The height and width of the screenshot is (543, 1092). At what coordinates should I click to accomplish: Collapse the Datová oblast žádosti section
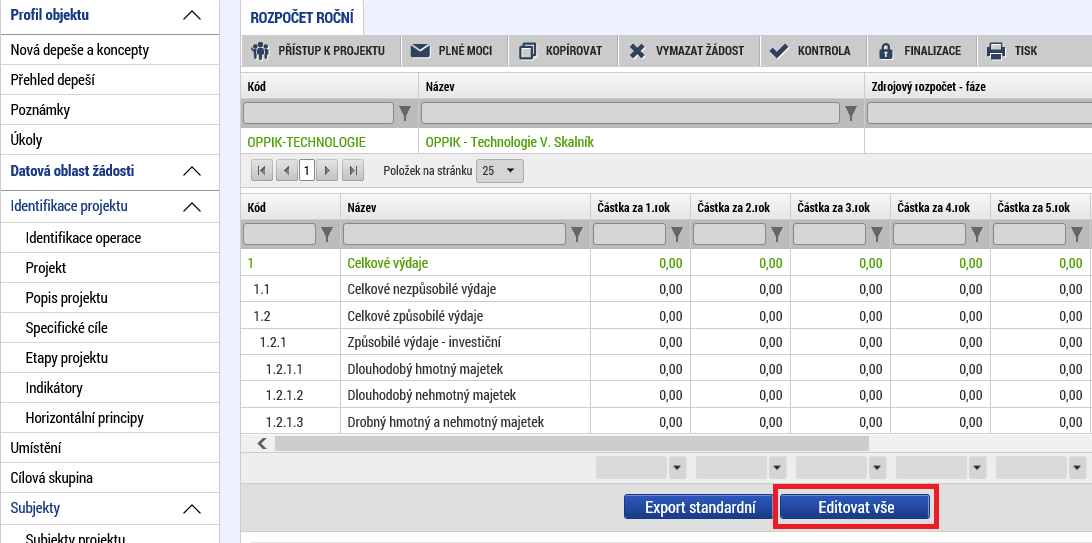point(192,171)
